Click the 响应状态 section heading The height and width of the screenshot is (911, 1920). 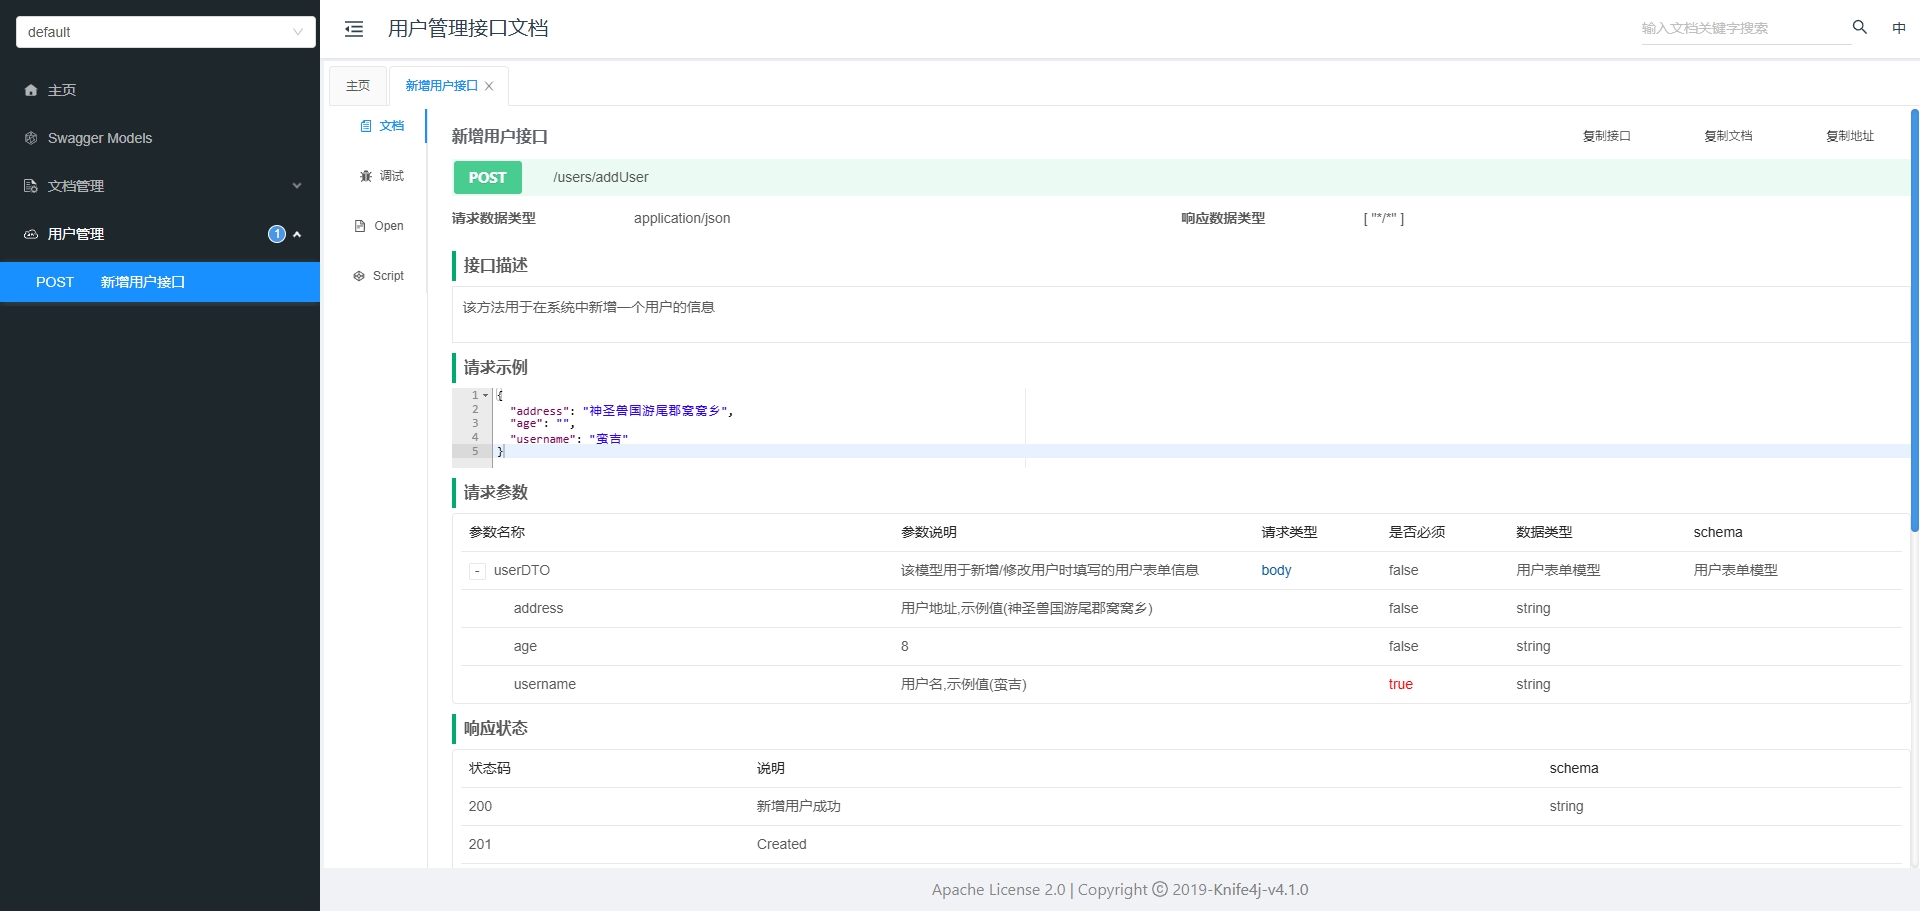[x=496, y=728]
